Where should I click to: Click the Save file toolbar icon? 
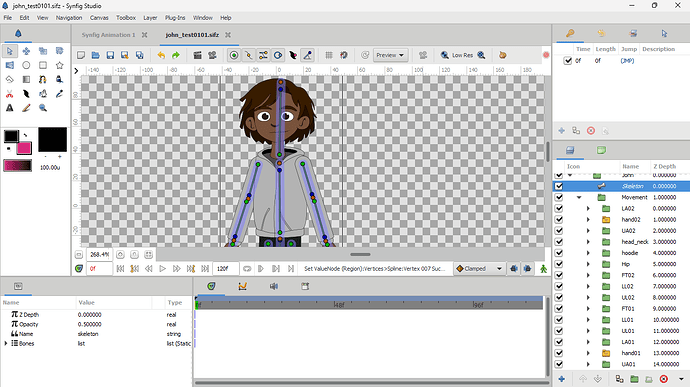110,55
